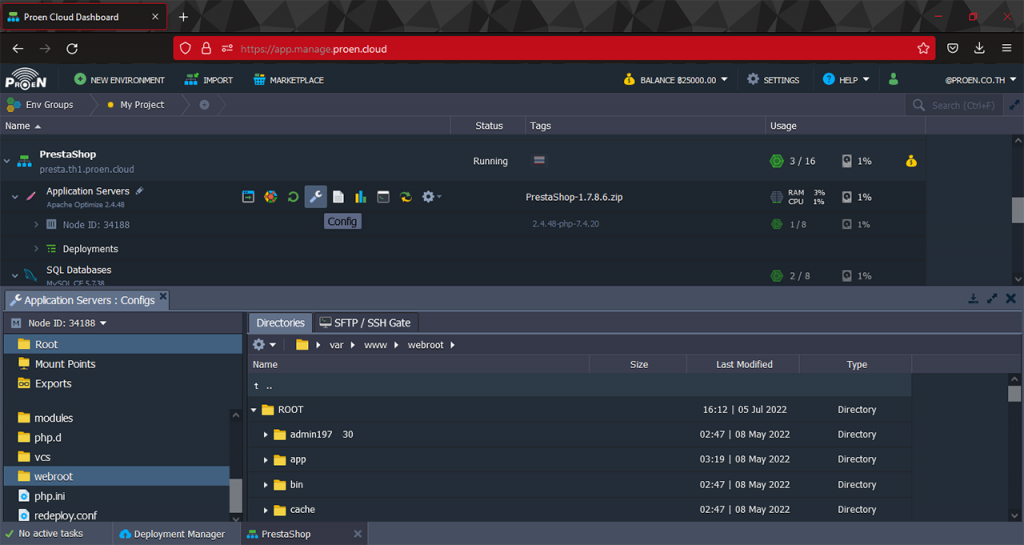The height and width of the screenshot is (545, 1024).
Task: Click the pencil icon next to Application Servers
Action: 139,191
